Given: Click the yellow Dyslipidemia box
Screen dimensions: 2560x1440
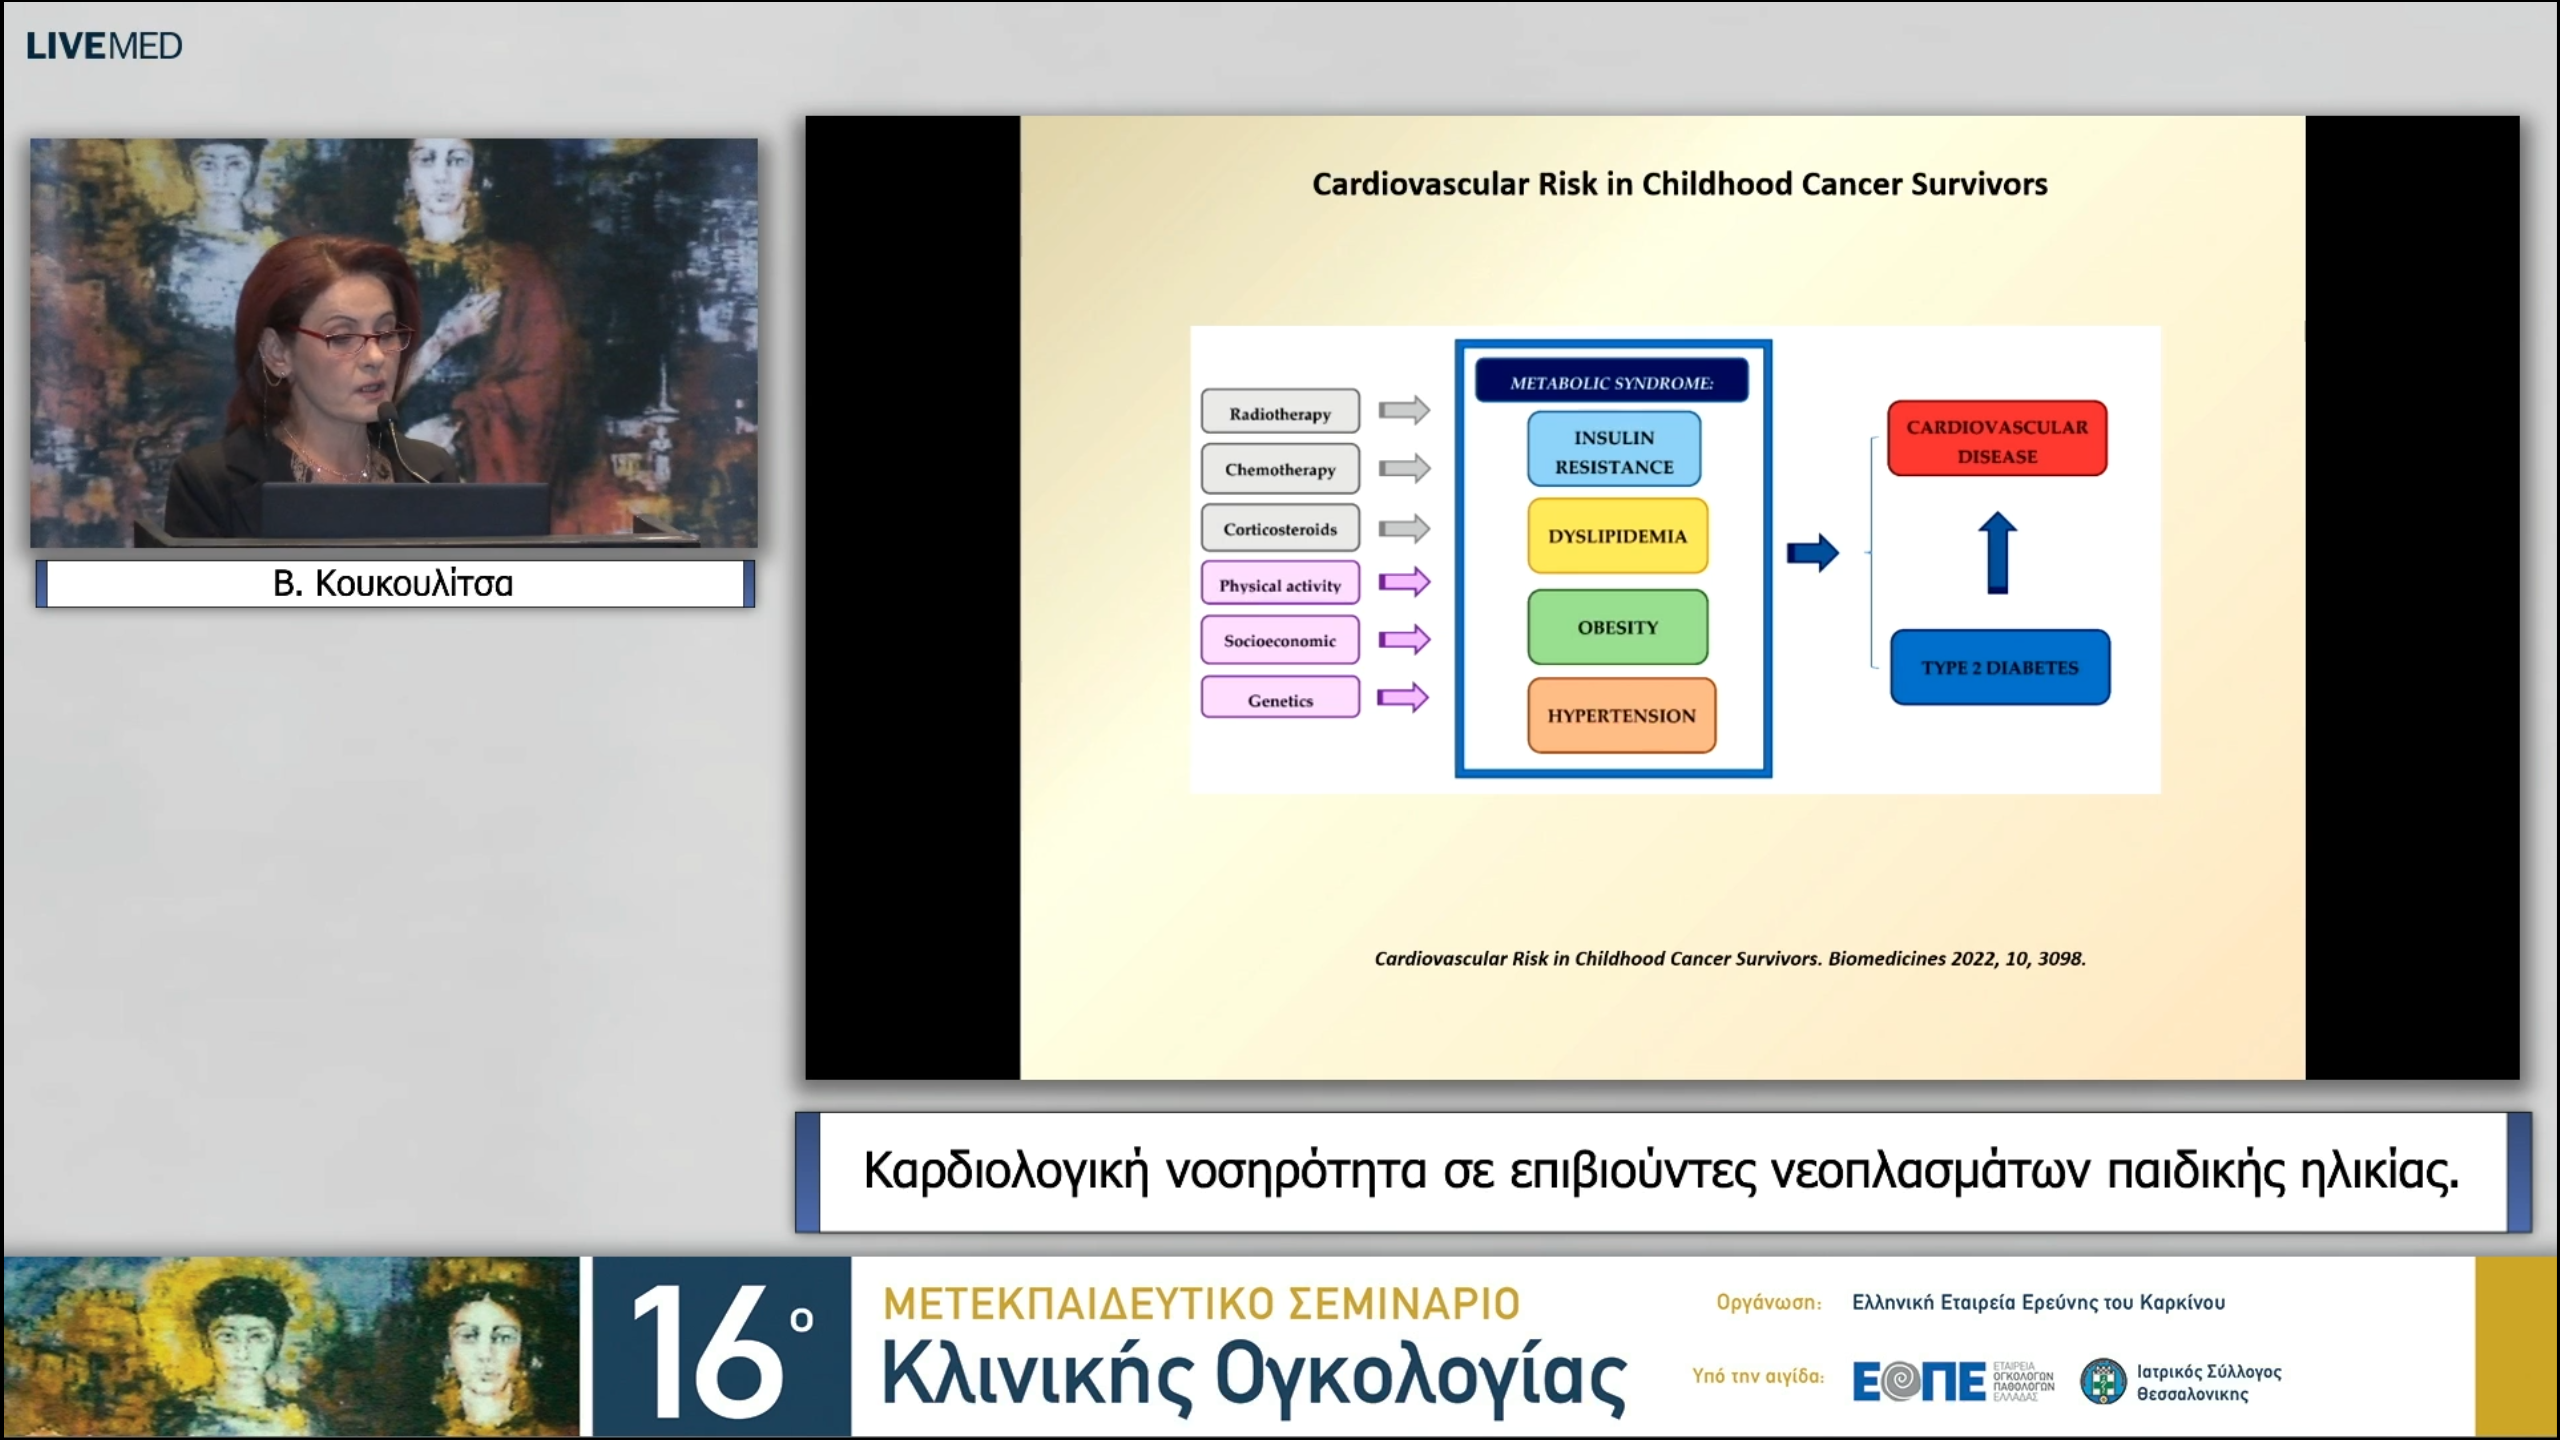Looking at the screenshot, I should pyautogui.click(x=1617, y=536).
